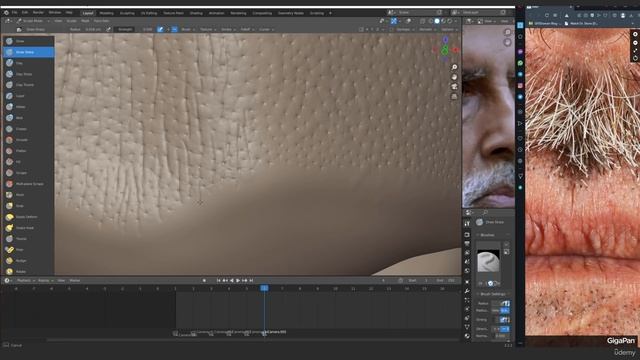The image size is (640, 360).
Task: Enable wireframe viewport shading mode
Action: (x=431, y=21)
